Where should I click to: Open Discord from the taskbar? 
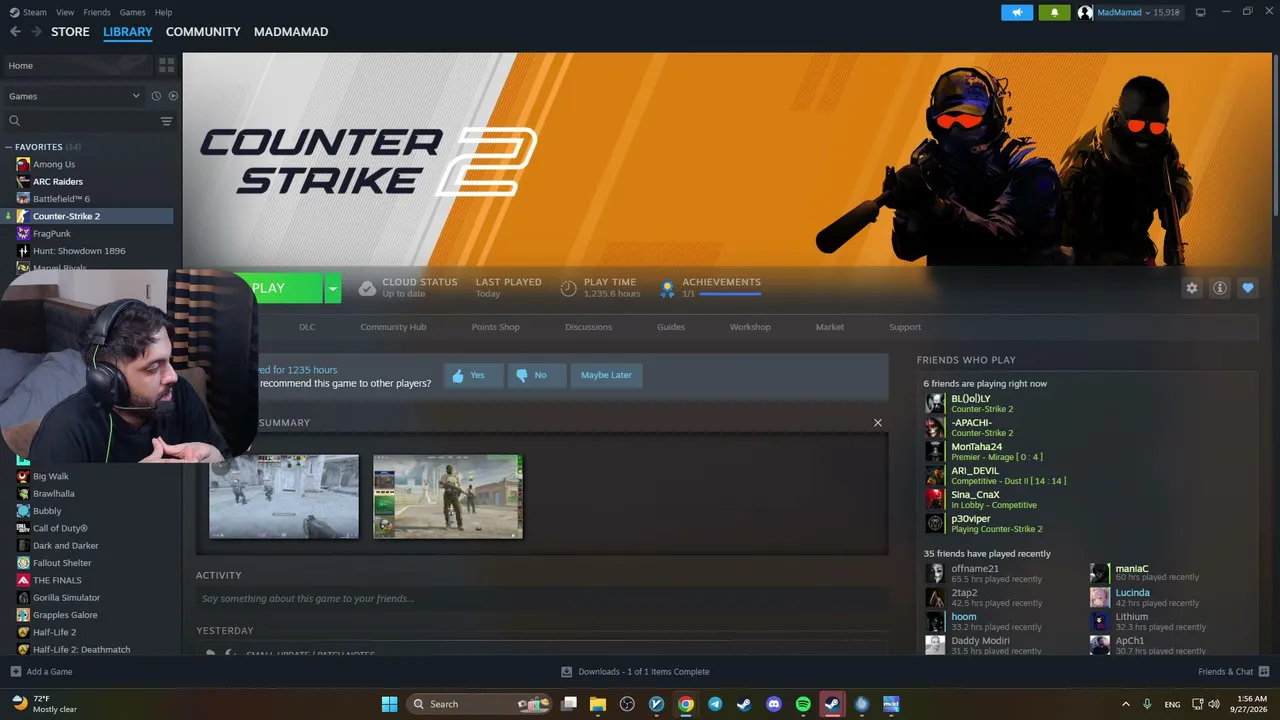(x=773, y=704)
